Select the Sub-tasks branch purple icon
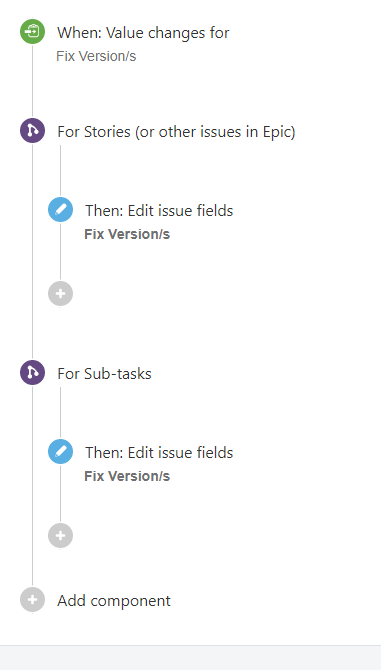The image size is (381, 670). tap(32, 373)
